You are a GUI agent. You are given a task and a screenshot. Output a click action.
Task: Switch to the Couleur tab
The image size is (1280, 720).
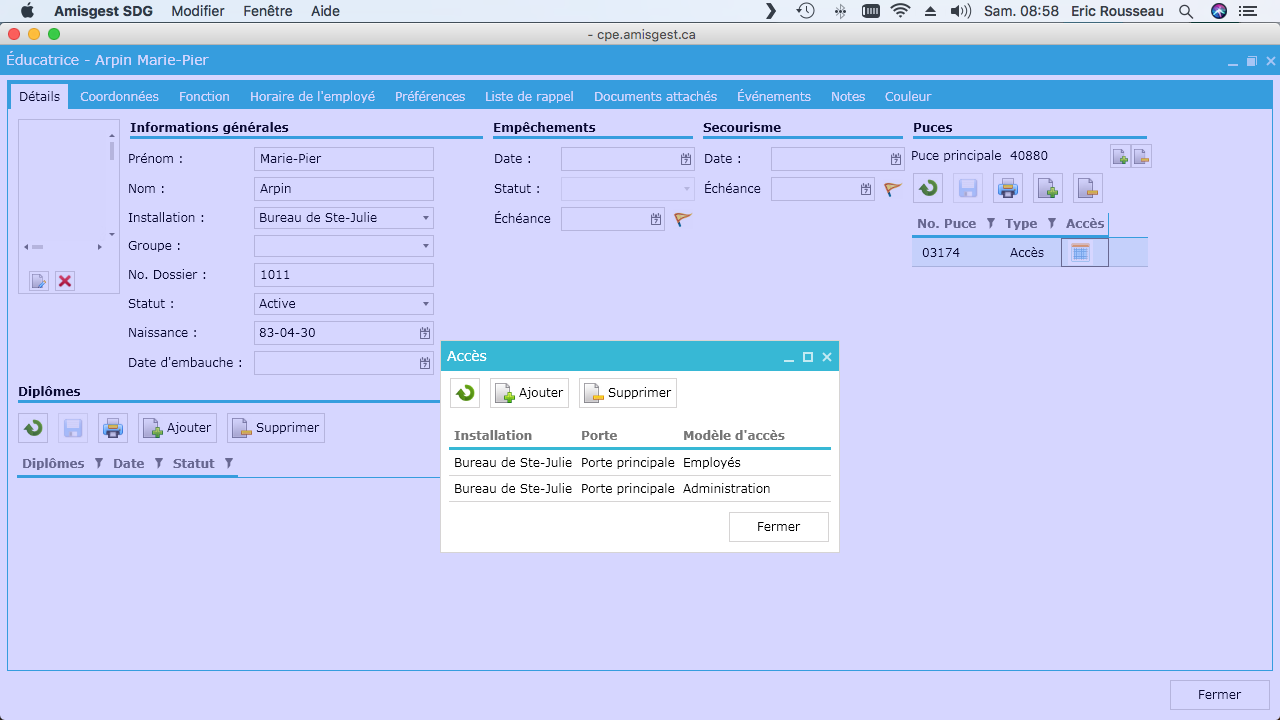point(908,97)
